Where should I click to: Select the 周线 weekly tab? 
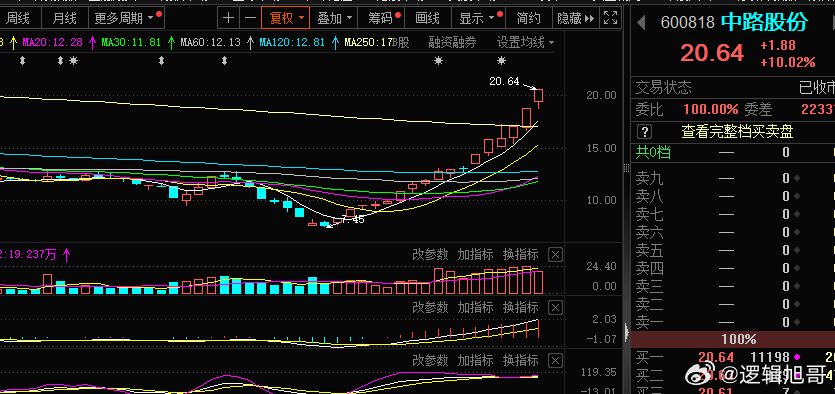click(x=18, y=19)
